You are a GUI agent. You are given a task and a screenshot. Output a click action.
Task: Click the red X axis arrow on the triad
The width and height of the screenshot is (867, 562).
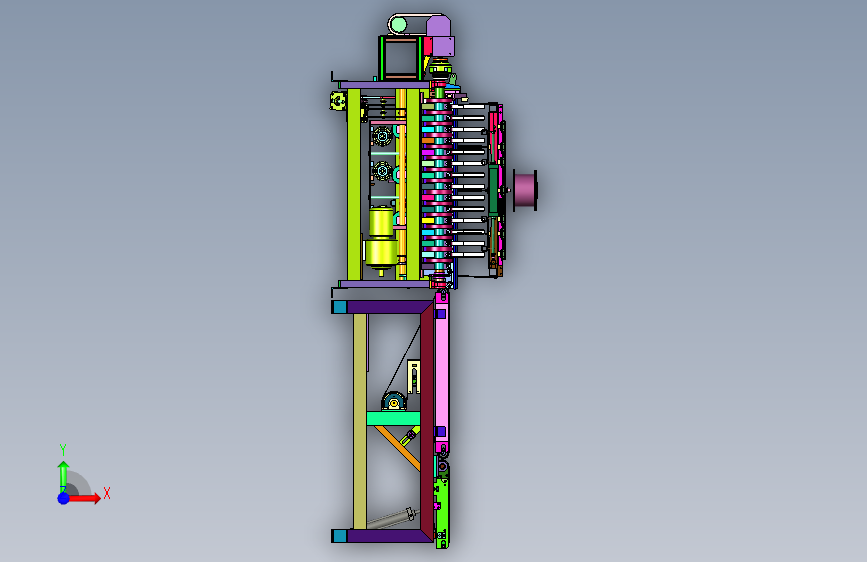(84, 498)
